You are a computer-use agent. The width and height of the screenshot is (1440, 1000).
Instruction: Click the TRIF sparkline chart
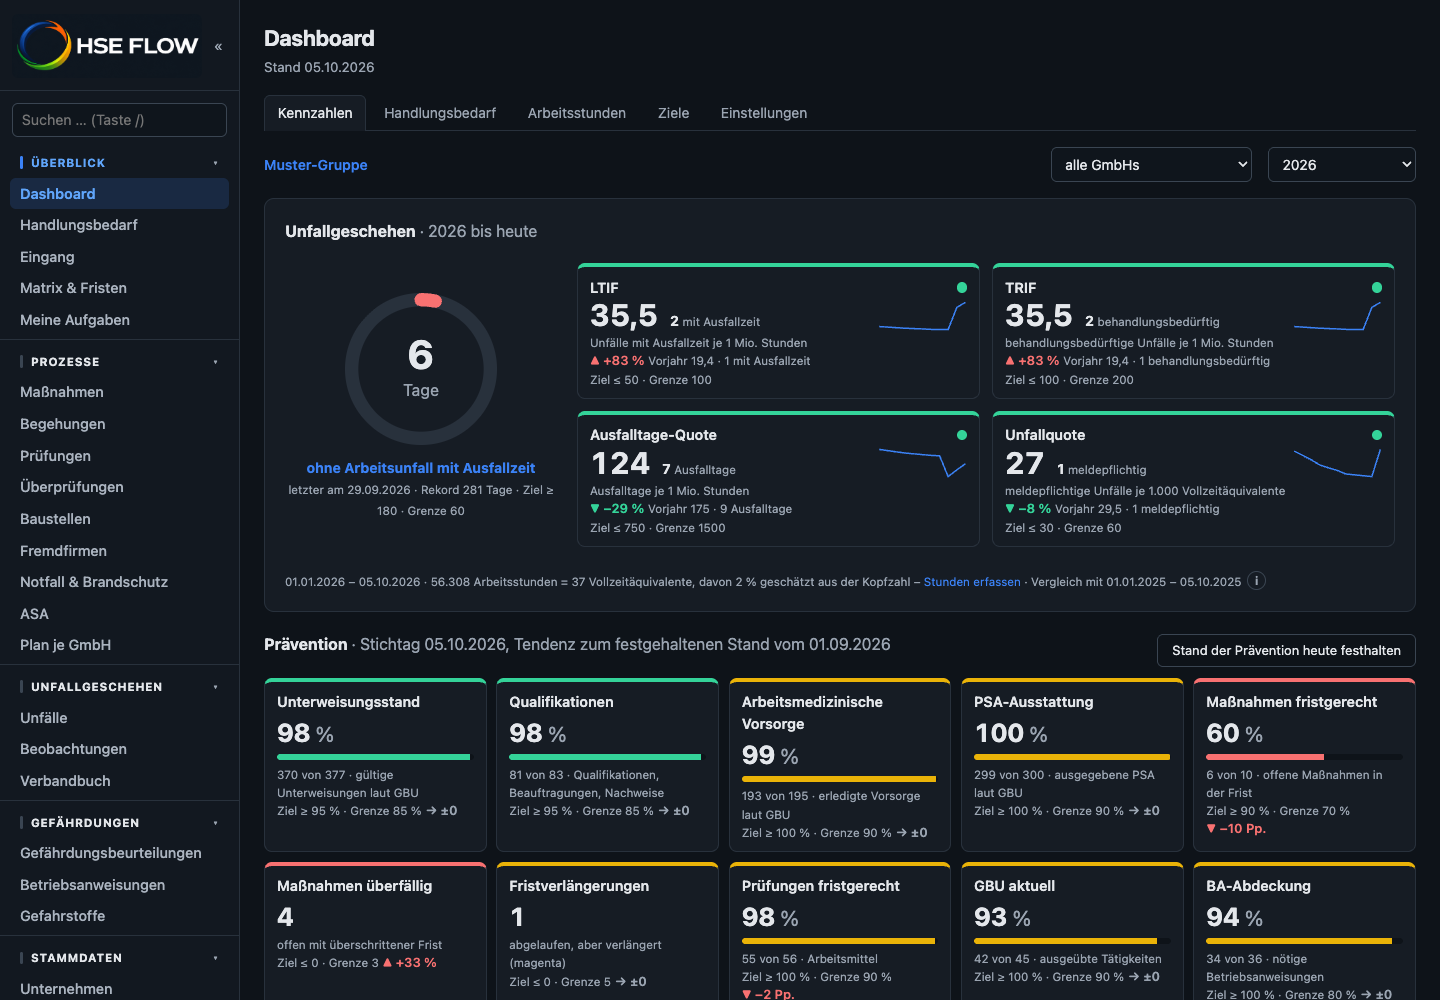tap(1337, 316)
